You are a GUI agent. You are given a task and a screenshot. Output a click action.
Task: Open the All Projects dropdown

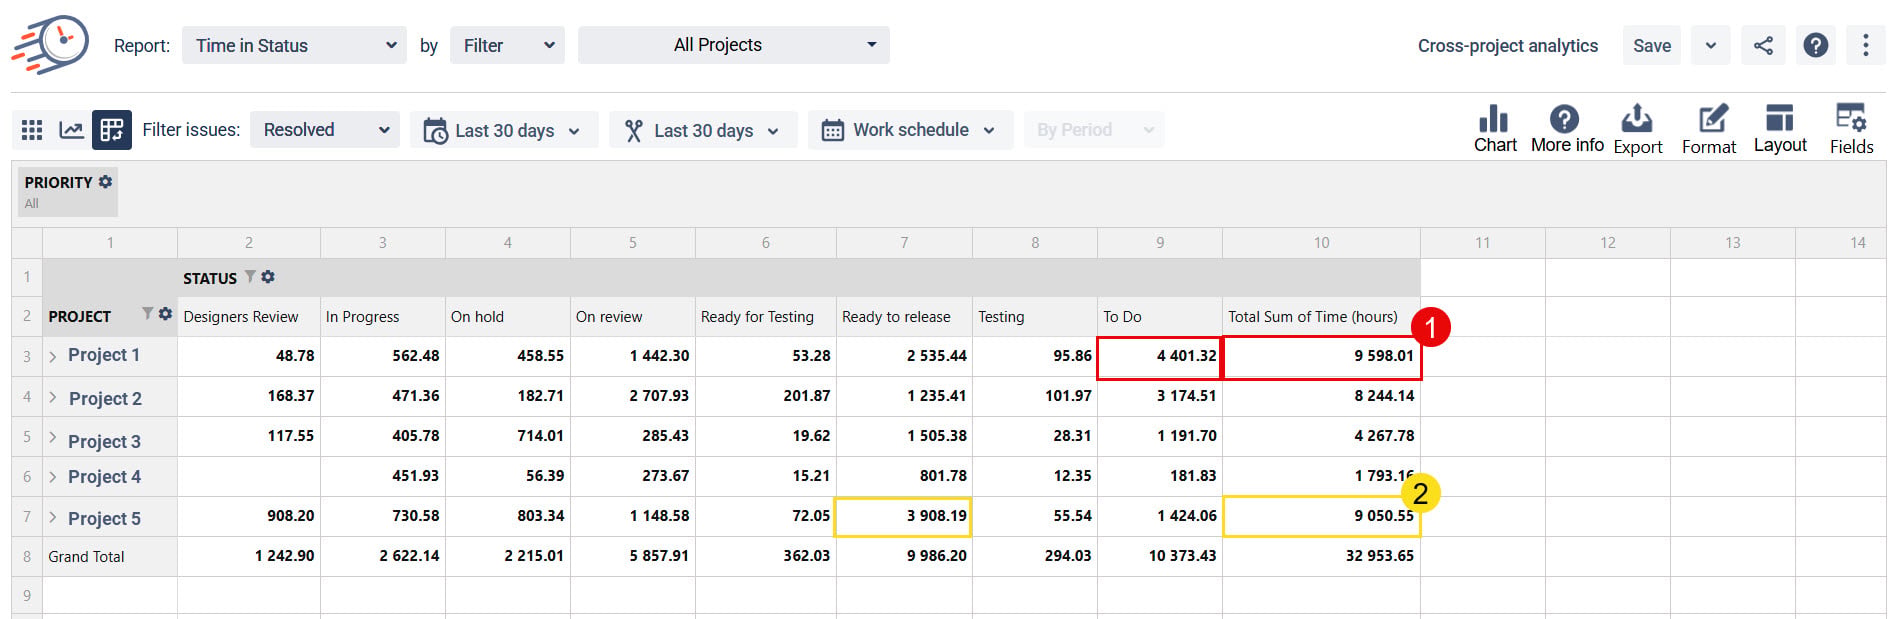tap(733, 46)
